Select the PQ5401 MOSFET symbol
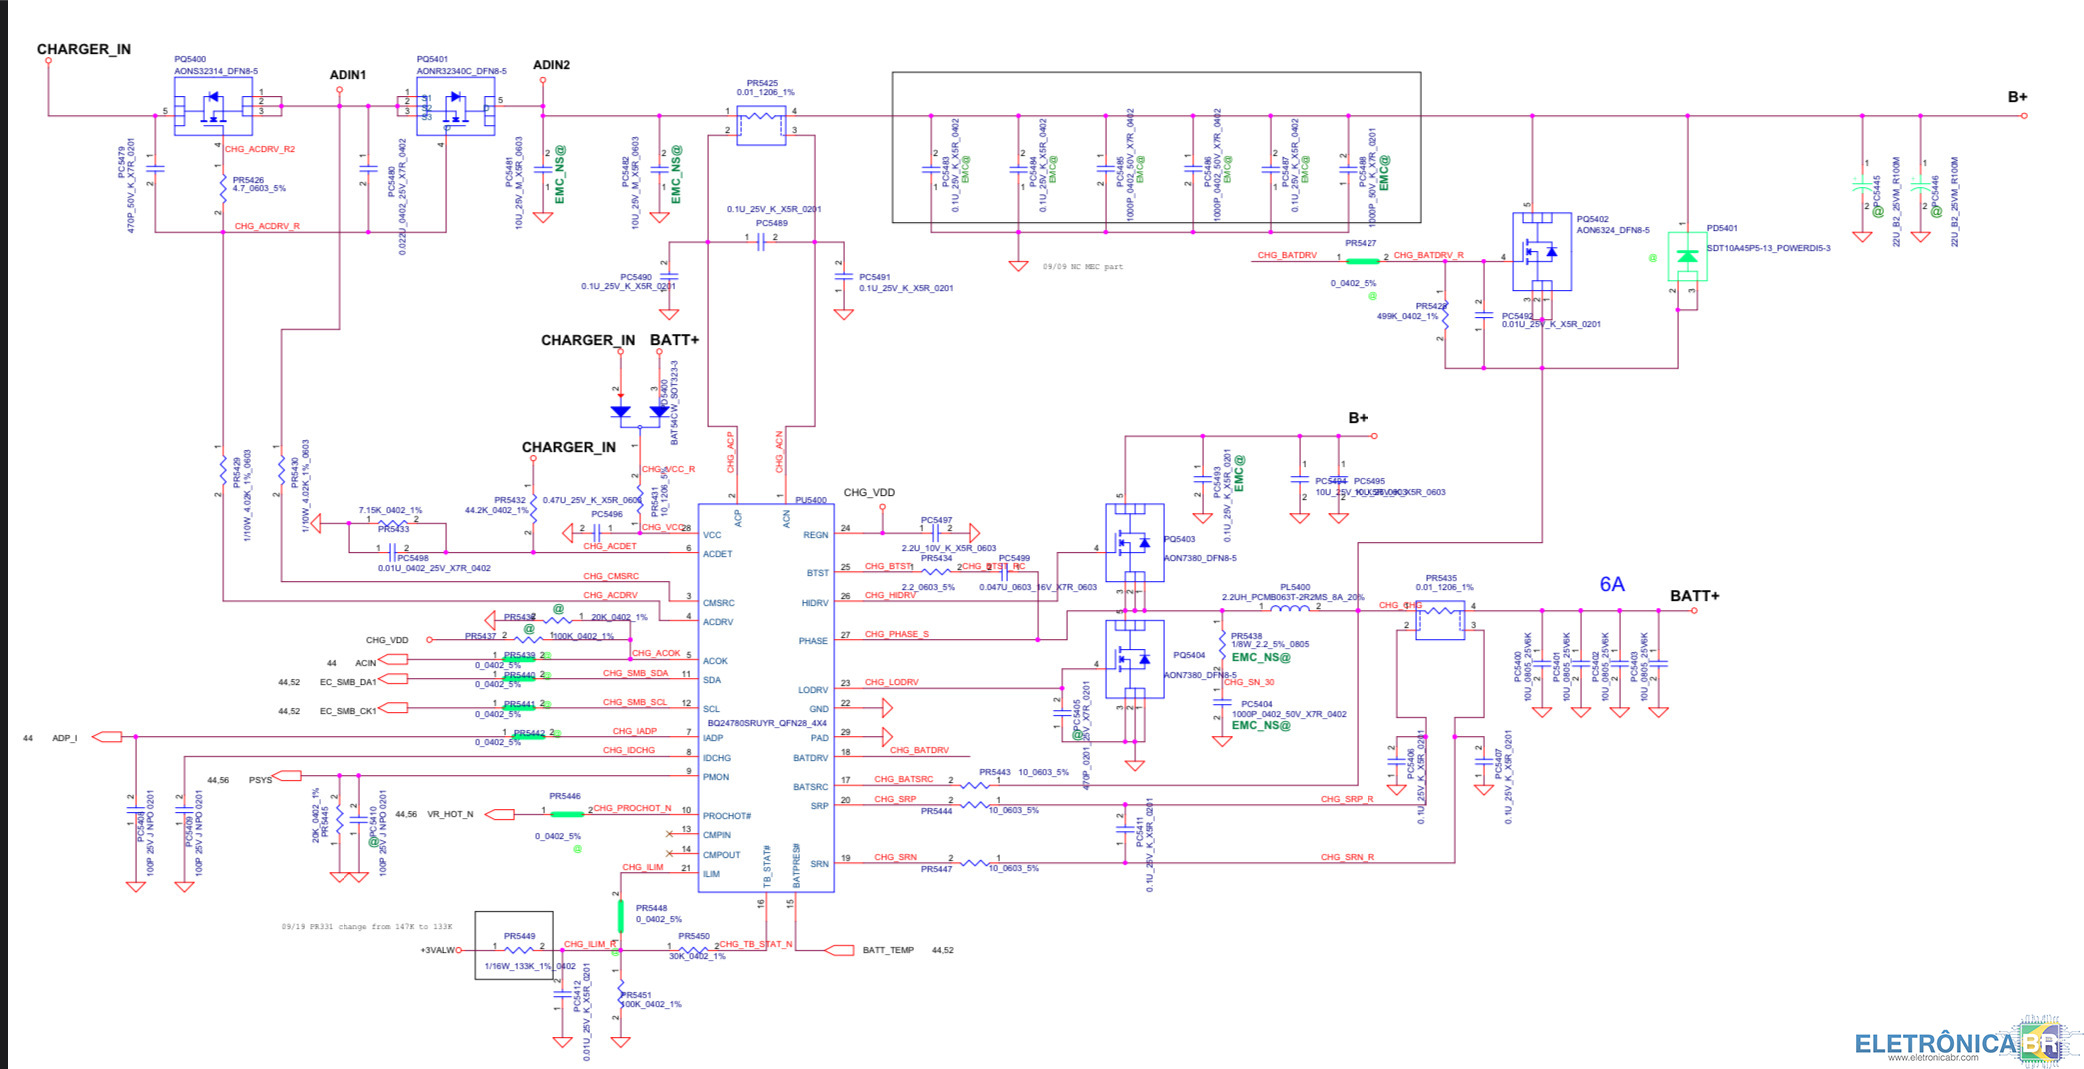The height and width of the screenshot is (1069, 2084). click(455, 106)
